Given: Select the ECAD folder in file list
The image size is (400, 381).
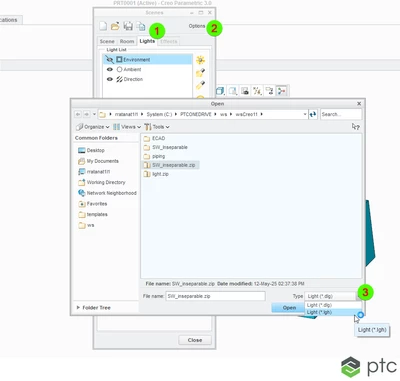Looking at the screenshot, I should (x=154, y=138).
